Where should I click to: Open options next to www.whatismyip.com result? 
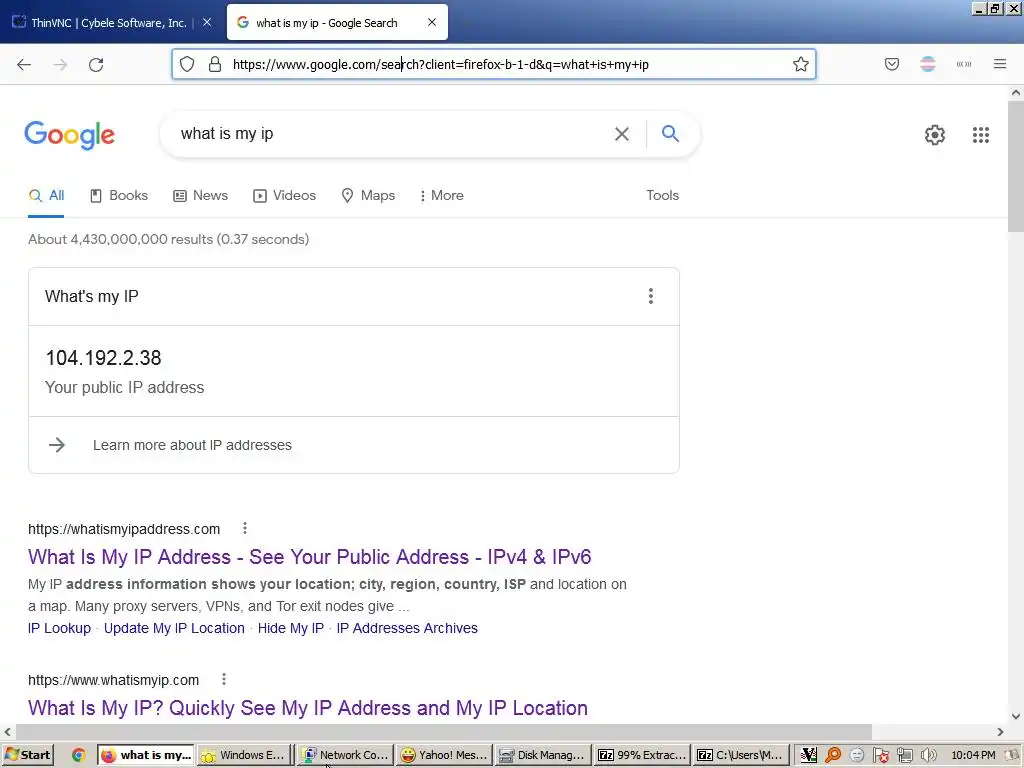click(224, 679)
